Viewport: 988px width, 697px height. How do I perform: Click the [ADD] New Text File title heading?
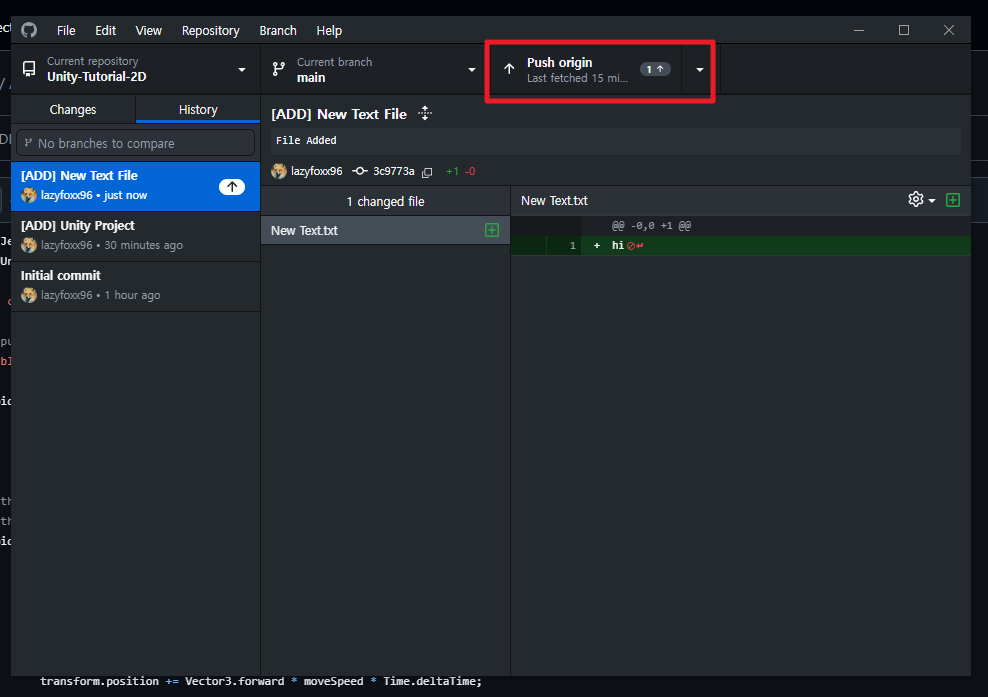click(339, 114)
